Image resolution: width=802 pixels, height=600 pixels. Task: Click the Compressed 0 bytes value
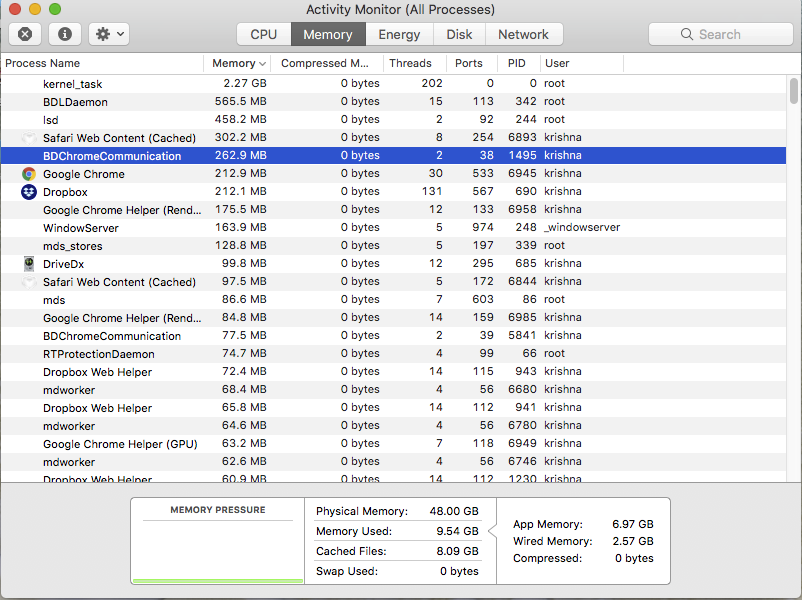click(x=634, y=558)
